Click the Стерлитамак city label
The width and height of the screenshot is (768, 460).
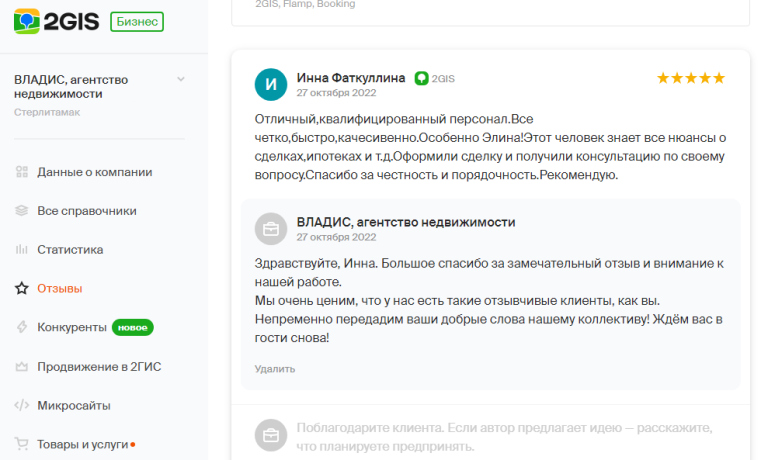pos(47,112)
